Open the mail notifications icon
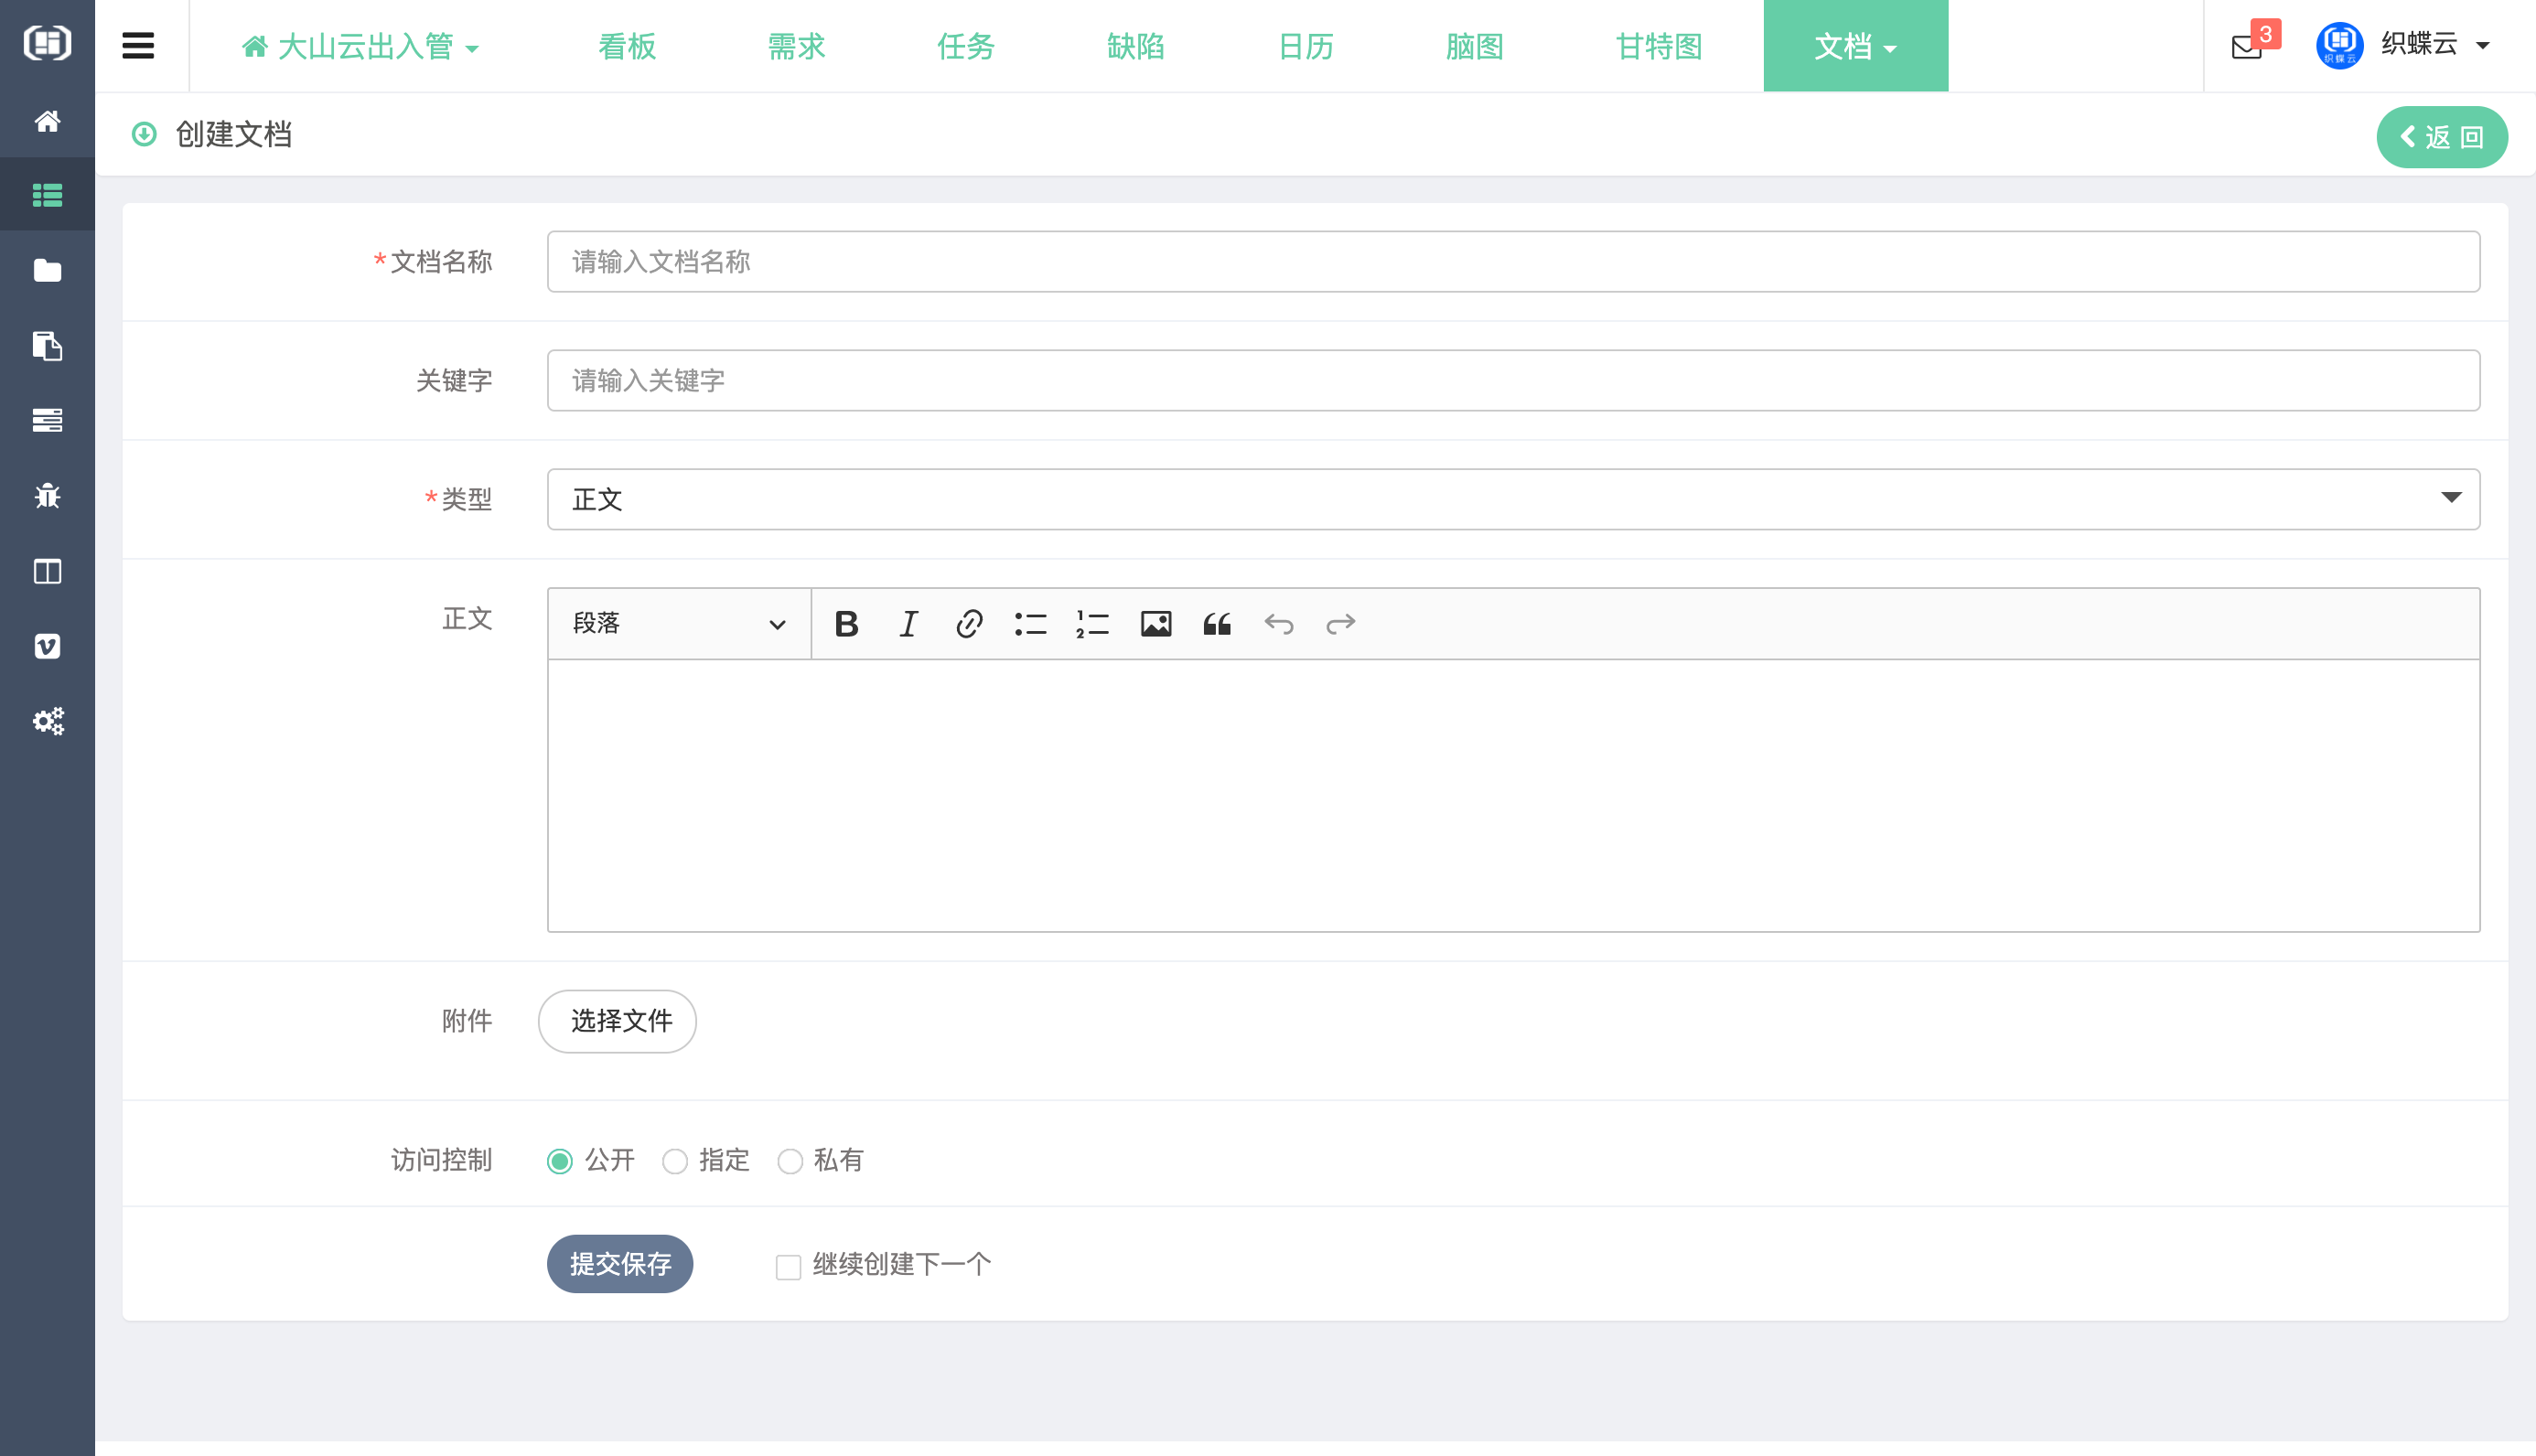This screenshot has width=2536, height=1456. (2247, 46)
